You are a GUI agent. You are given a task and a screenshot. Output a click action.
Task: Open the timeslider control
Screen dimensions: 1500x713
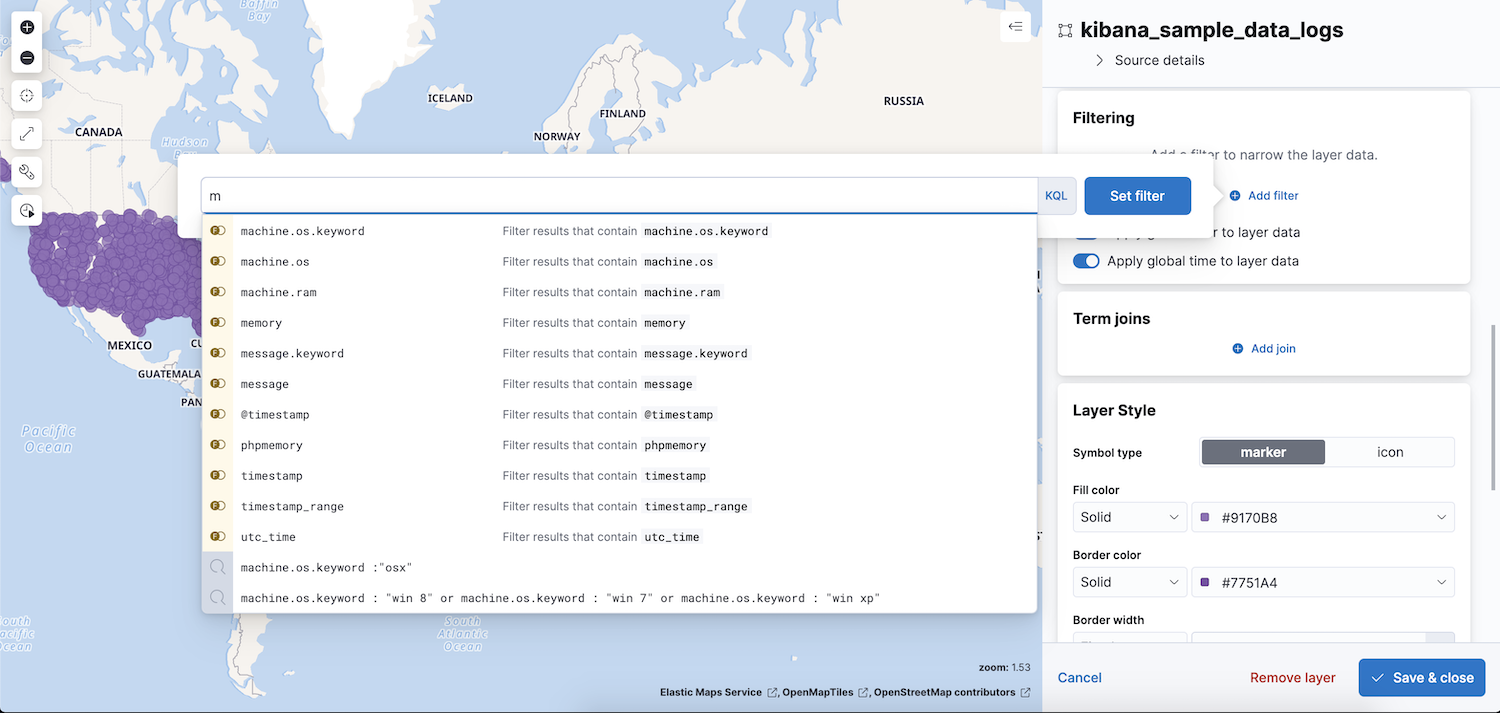pos(27,210)
